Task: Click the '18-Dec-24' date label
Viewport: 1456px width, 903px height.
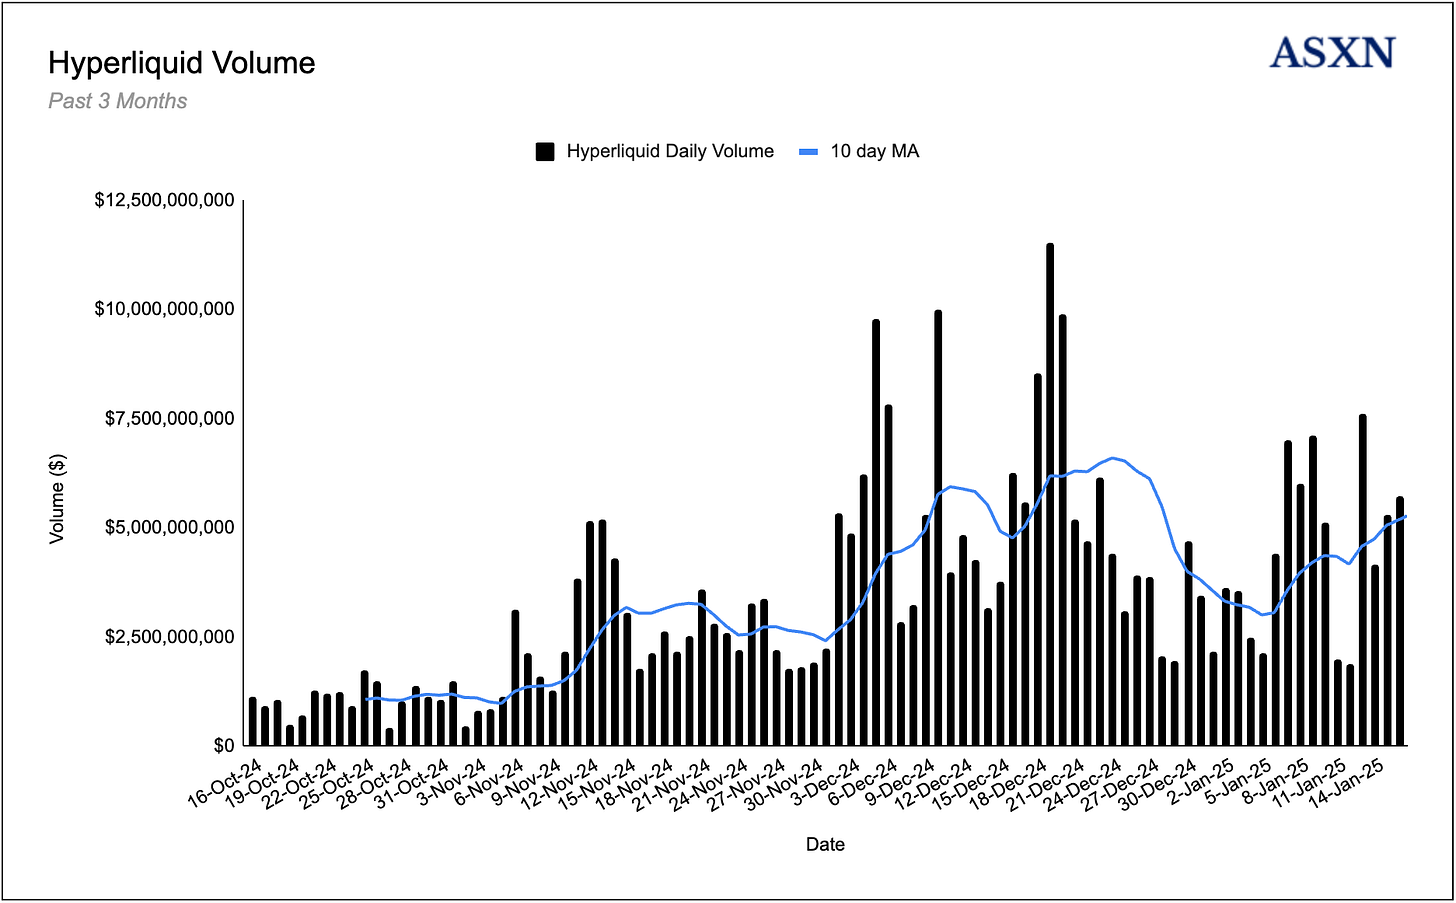Action: [1010, 783]
